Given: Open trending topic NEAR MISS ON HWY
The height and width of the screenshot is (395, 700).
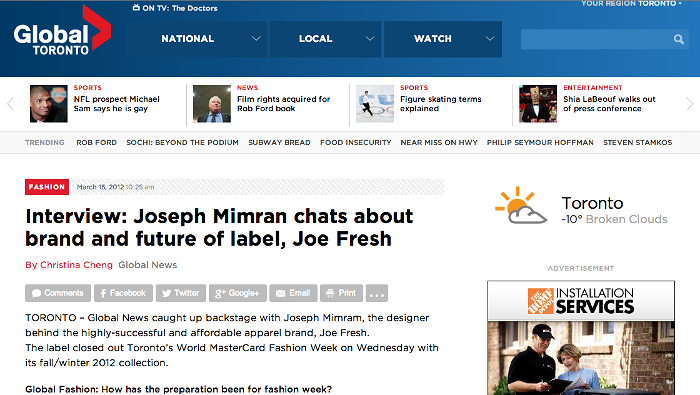Looking at the screenshot, I should [x=439, y=142].
